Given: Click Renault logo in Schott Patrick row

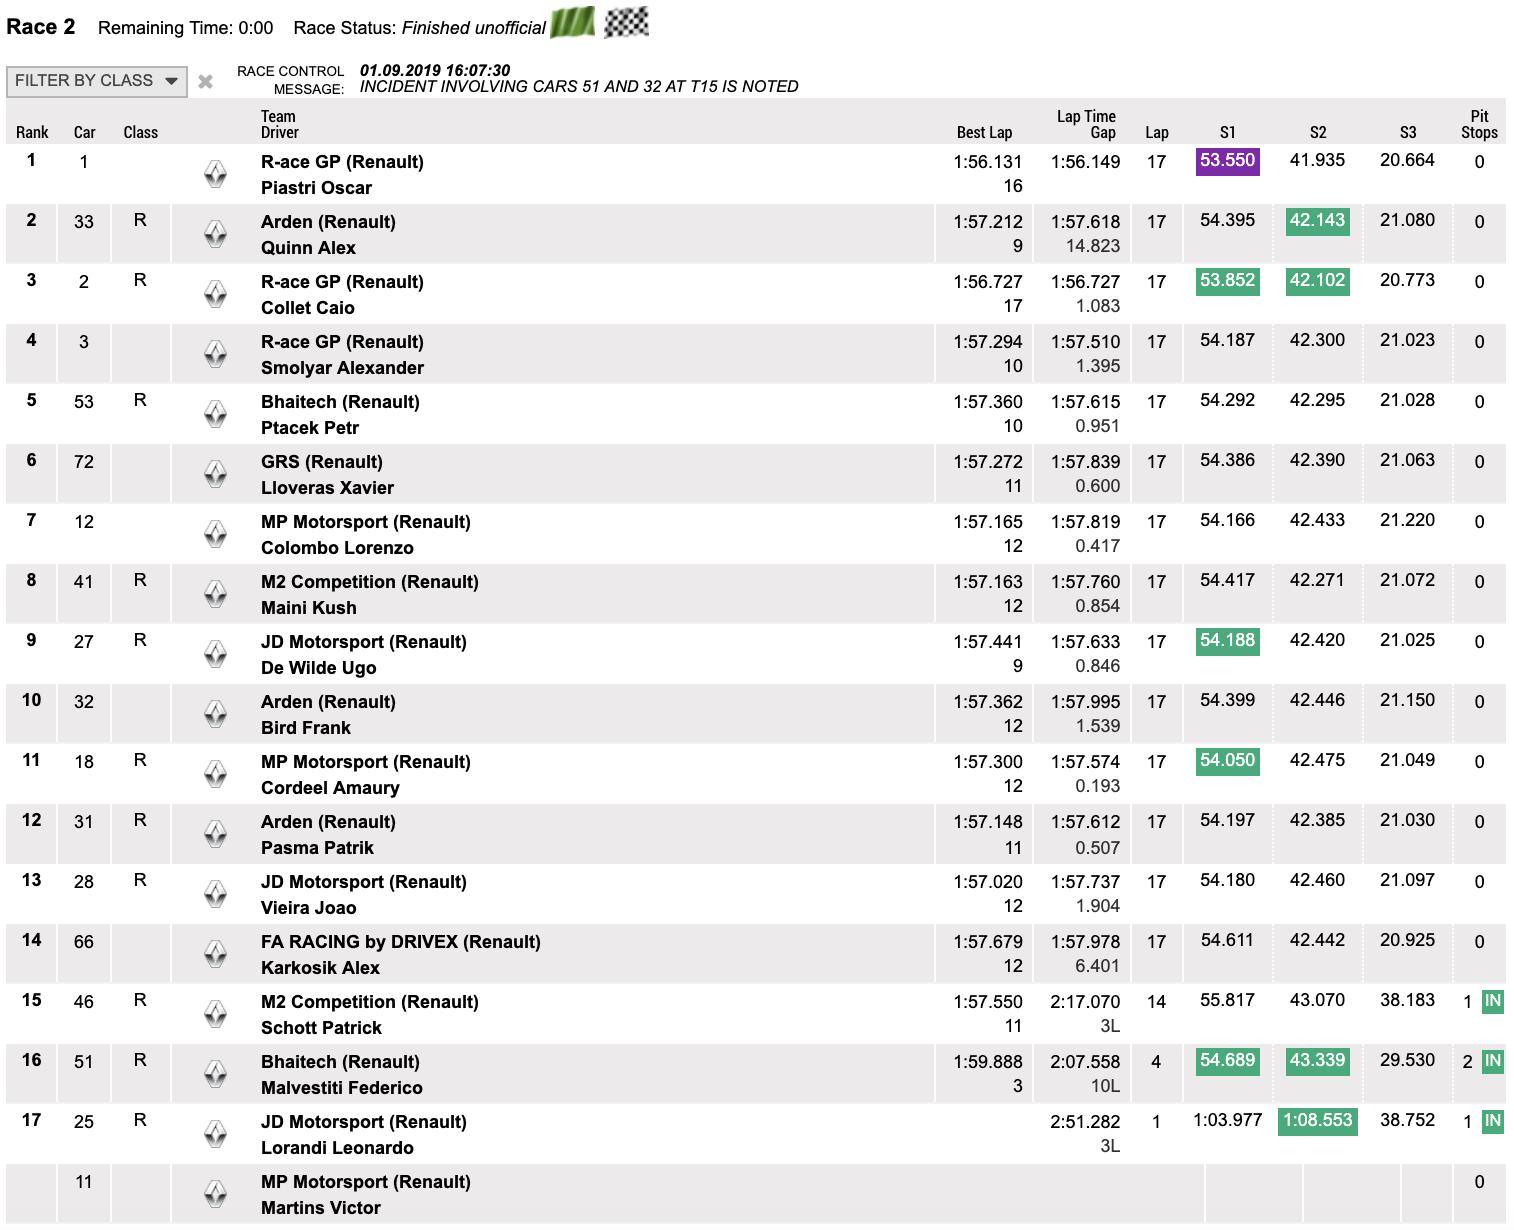Looking at the screenshot, I should [215, 1014].
